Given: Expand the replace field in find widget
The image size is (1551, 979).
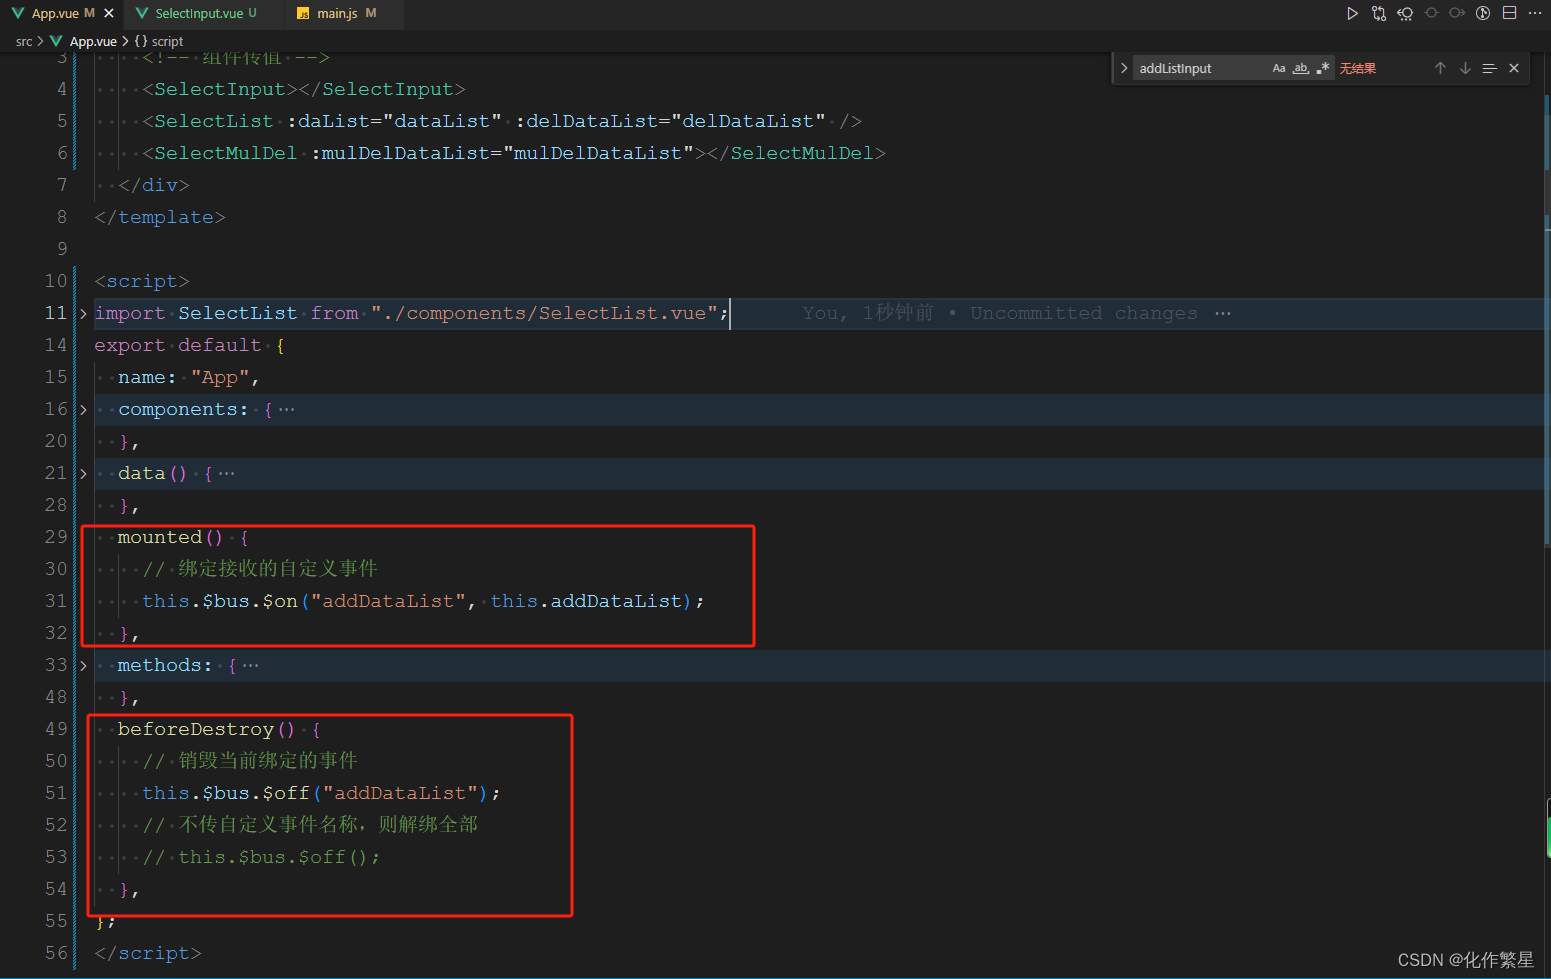Looking at the screenshot, I should (1124, 68).
